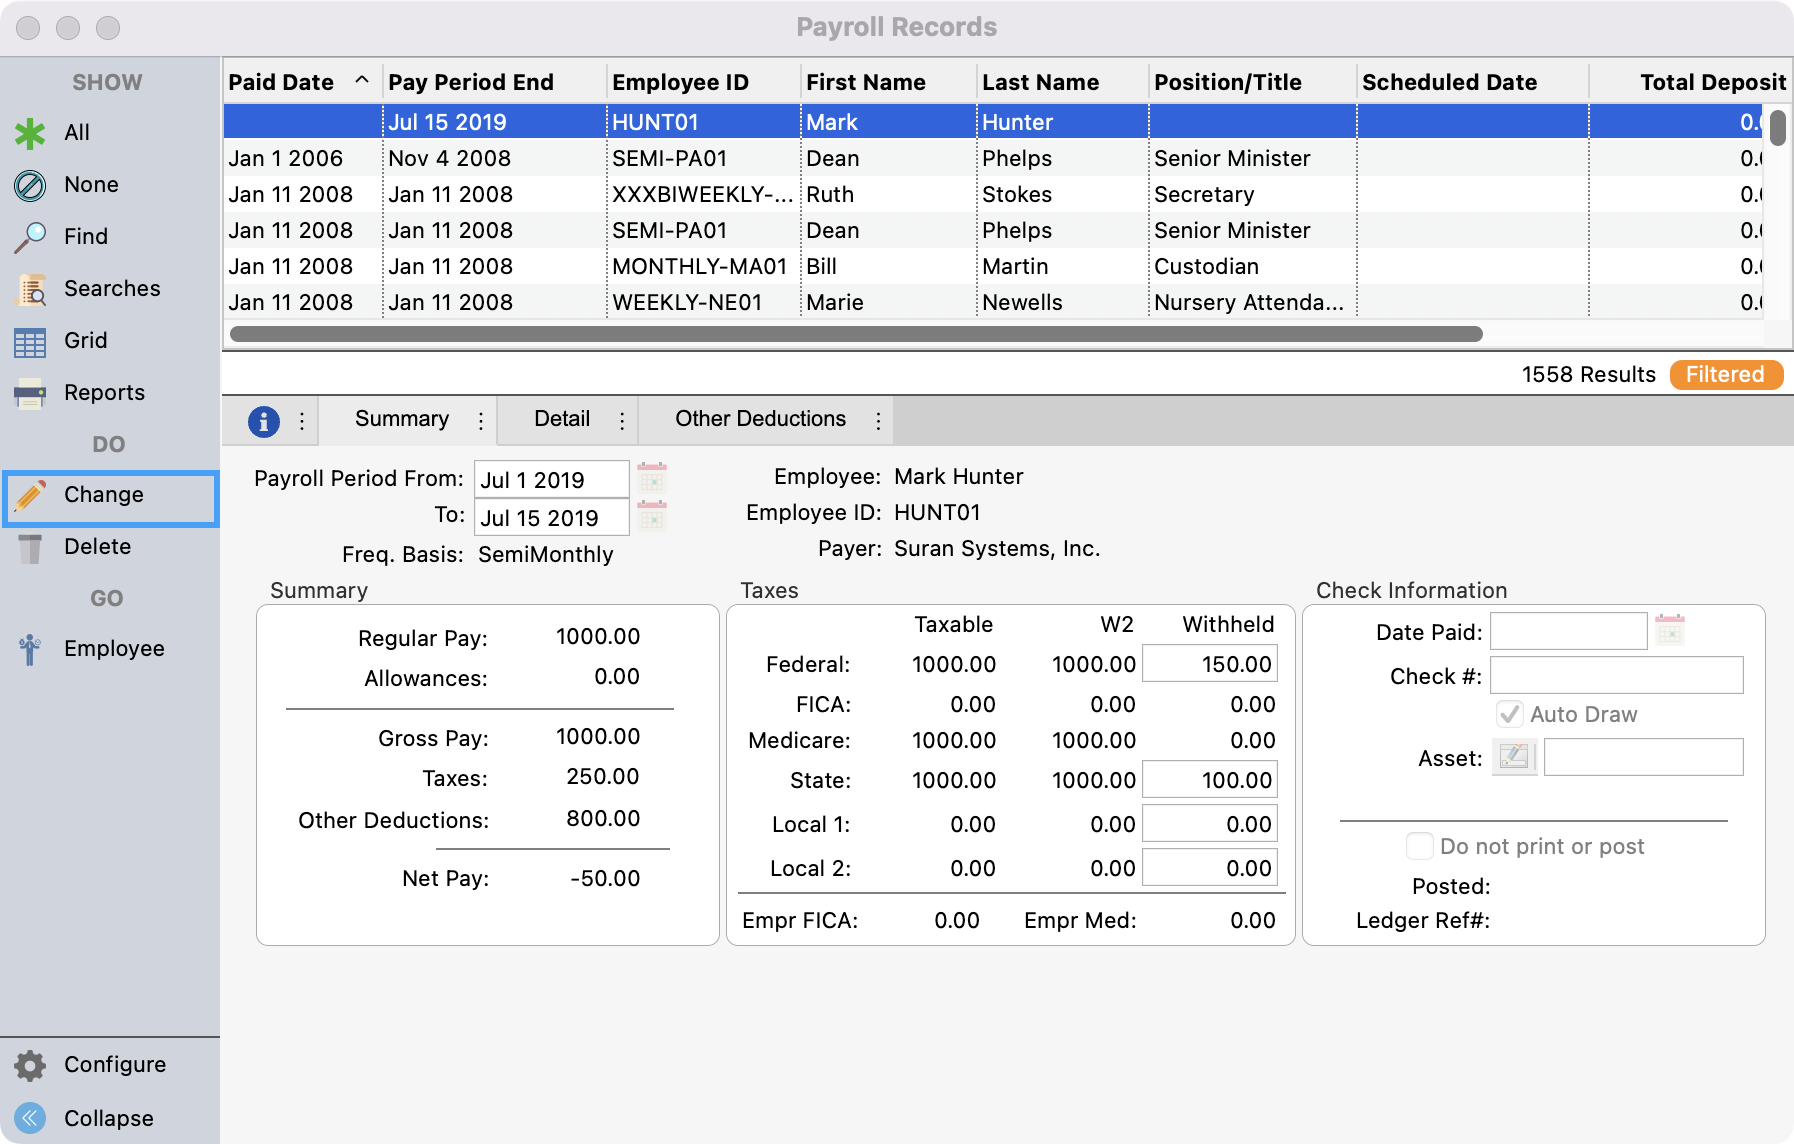Click the Filtered status badge
The height and width of the screenshot is (1144, 1794).
1725,374
